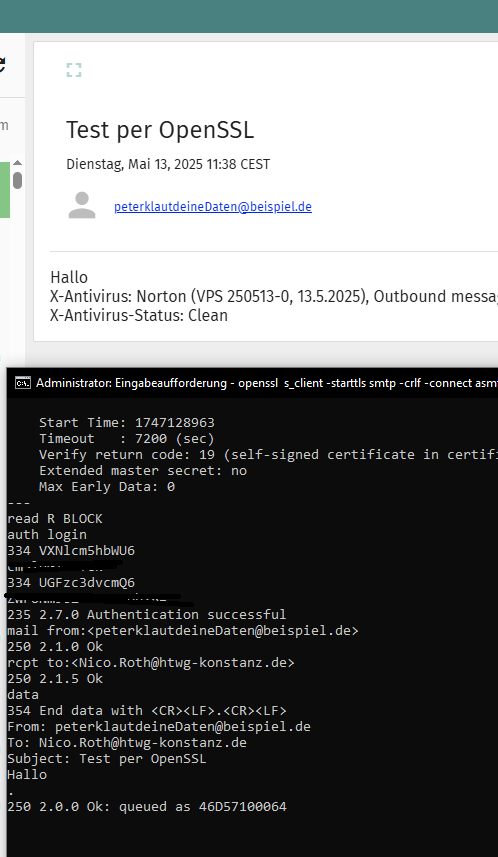Select the green highlighted mail list entry
The width and height of the screenshot is (498, 857).
click(5, 190)
